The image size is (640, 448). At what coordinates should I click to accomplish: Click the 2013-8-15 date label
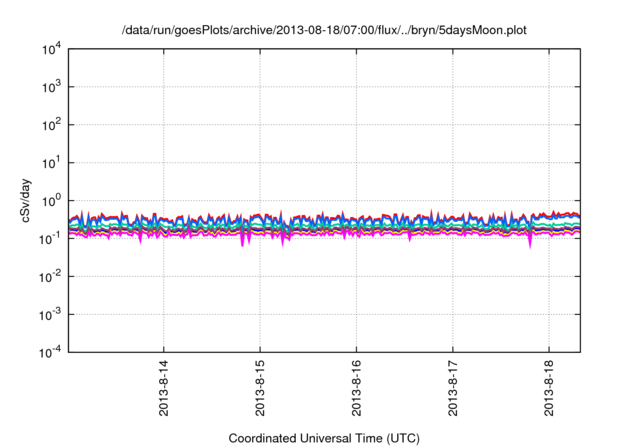260,388
